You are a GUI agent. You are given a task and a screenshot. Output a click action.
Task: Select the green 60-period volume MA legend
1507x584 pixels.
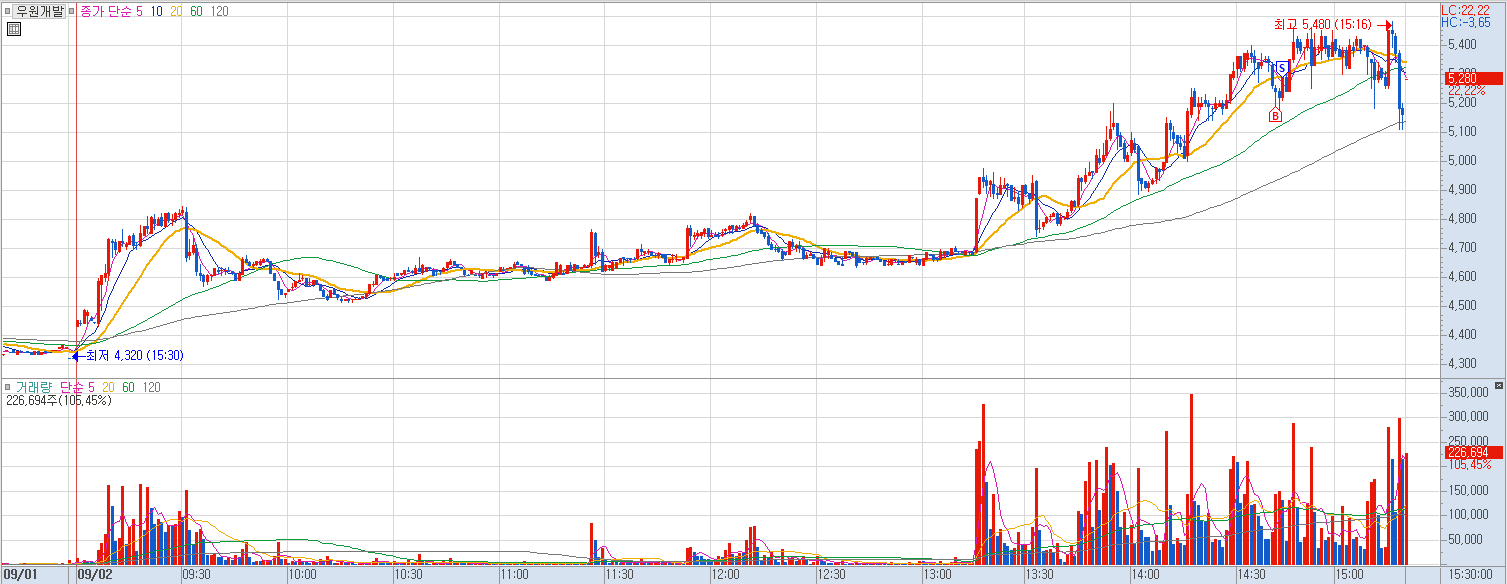[127, 387]
